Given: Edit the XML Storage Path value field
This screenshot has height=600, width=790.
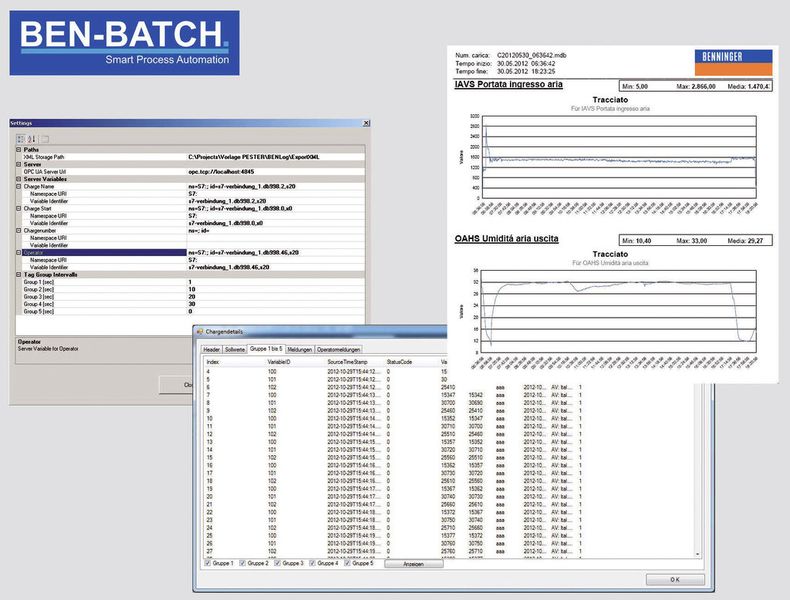Looking at the screenshot, I should pos(275,157).
